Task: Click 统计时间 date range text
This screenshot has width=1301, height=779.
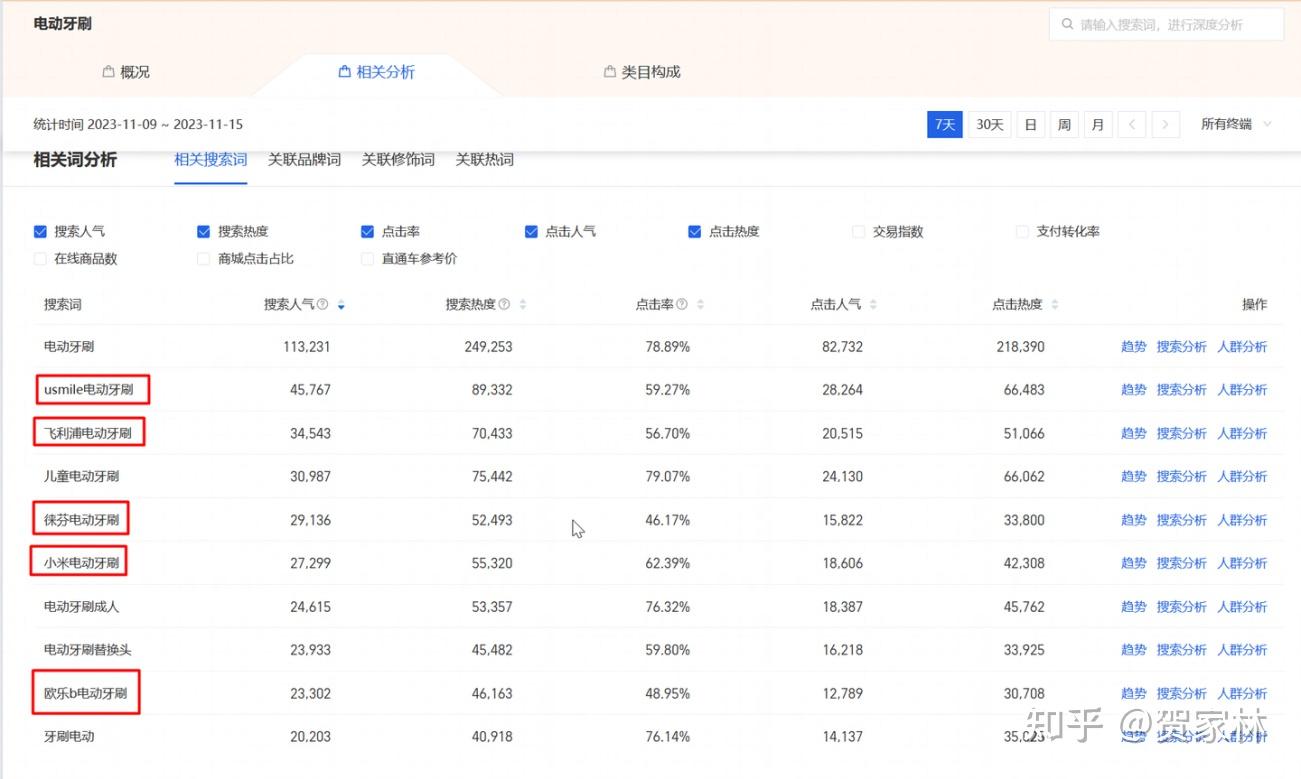Action: click(x=138, y=125)
